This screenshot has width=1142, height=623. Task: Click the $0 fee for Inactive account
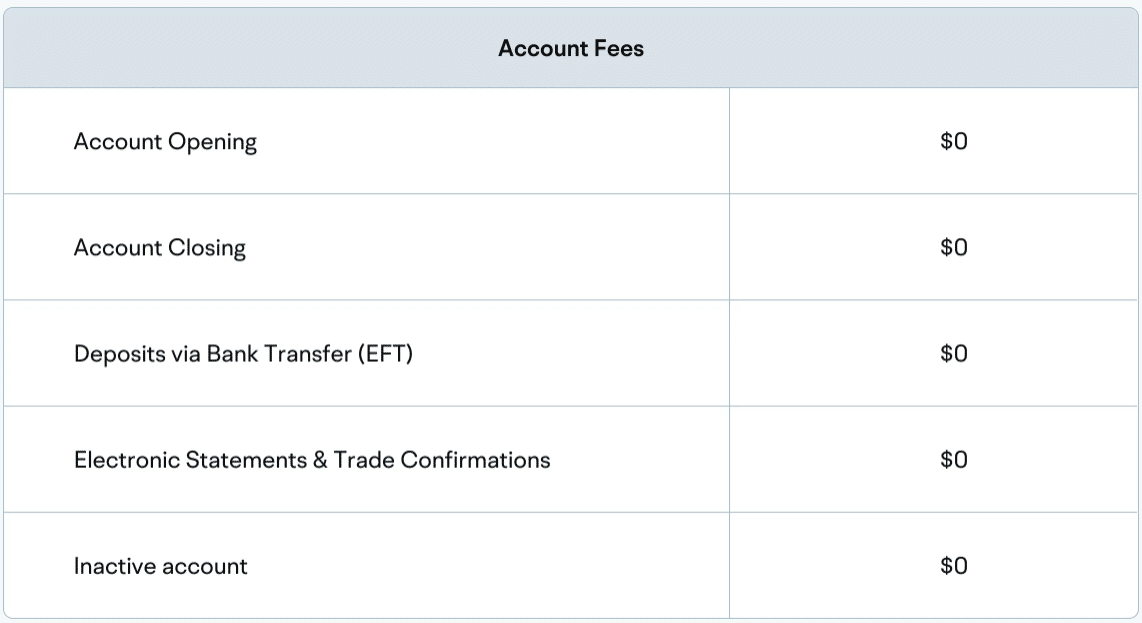[x=954, y=565]
